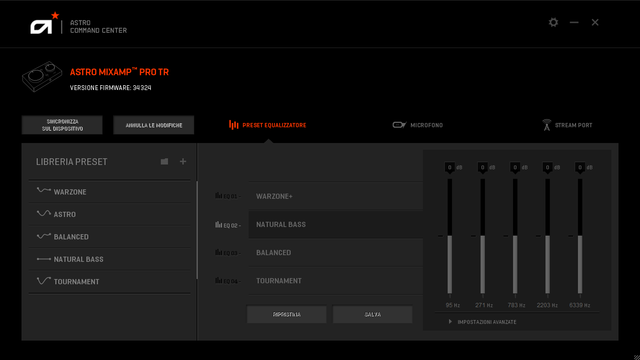
Task: Open preset folder icon in Libreria Preset
Action: (x=164, y=162)
